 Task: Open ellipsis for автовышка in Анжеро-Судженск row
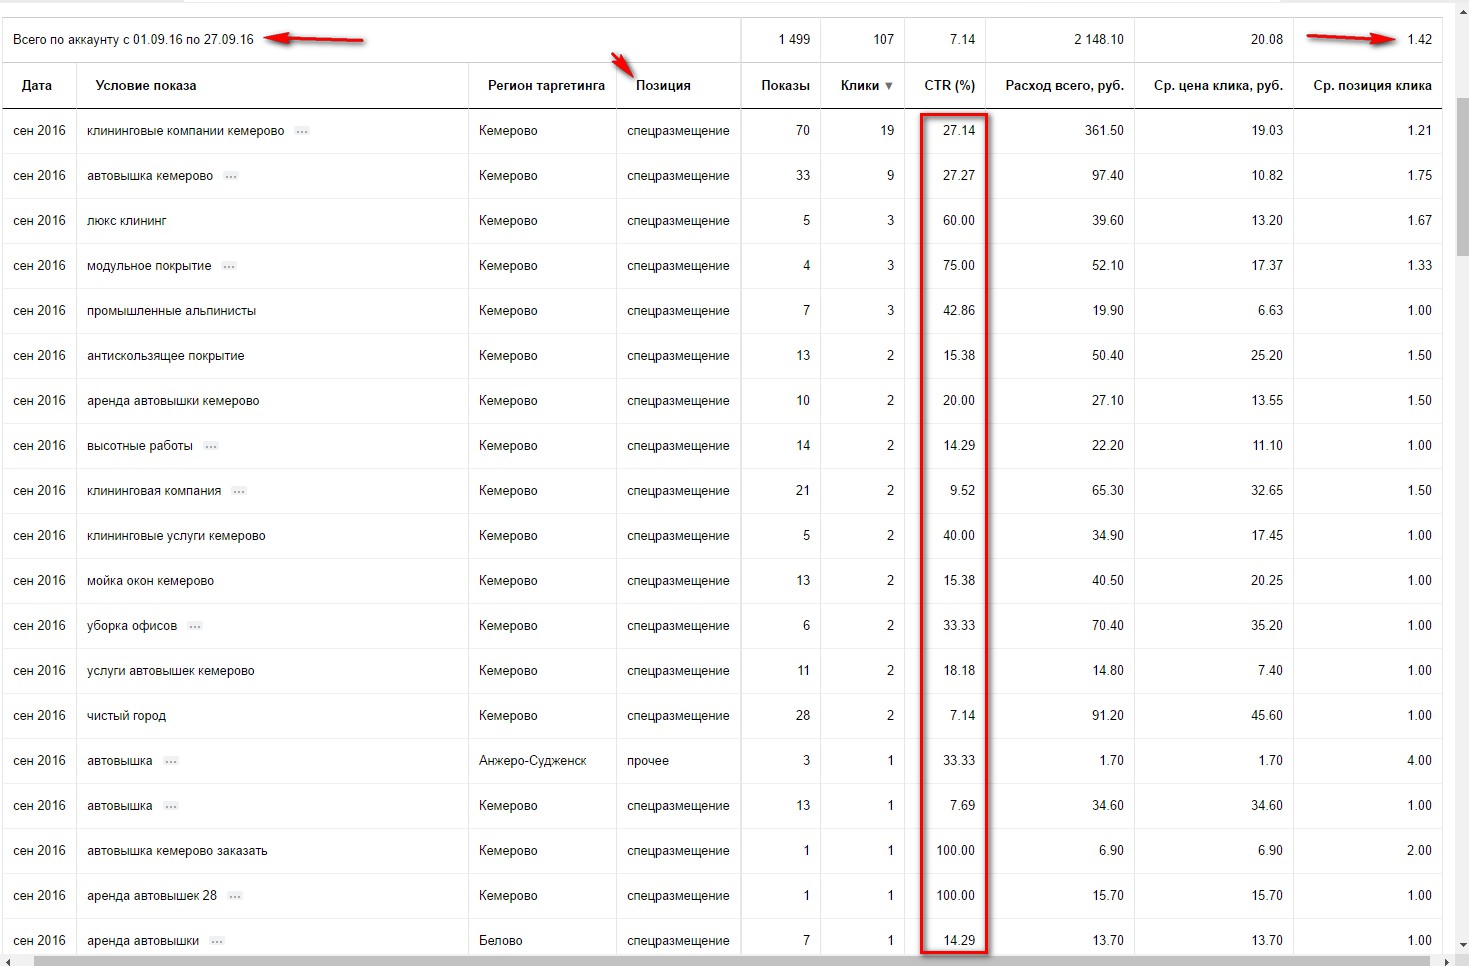171,762
